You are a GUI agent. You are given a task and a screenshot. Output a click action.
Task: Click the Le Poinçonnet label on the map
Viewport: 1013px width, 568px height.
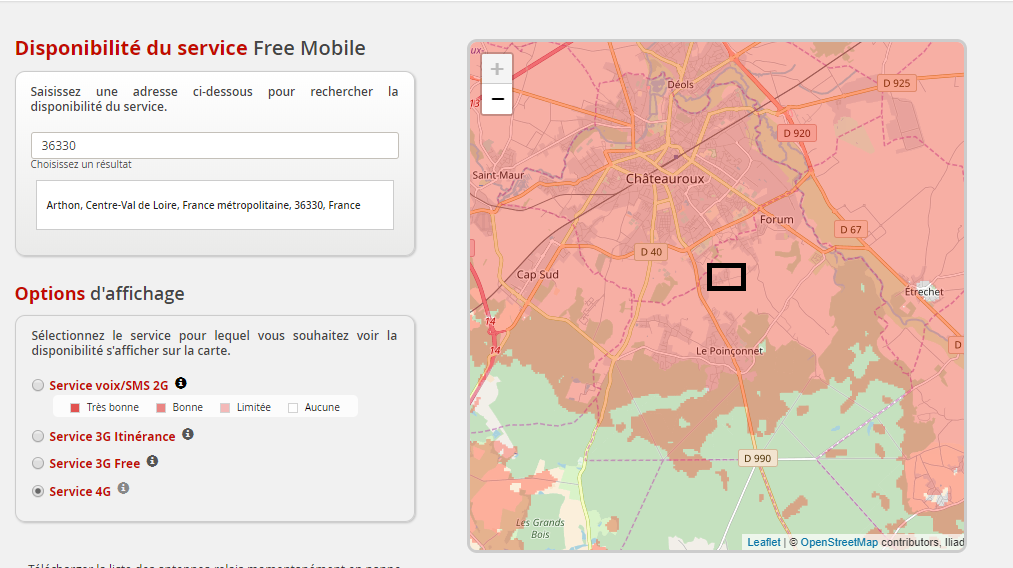tap(729, 351)
